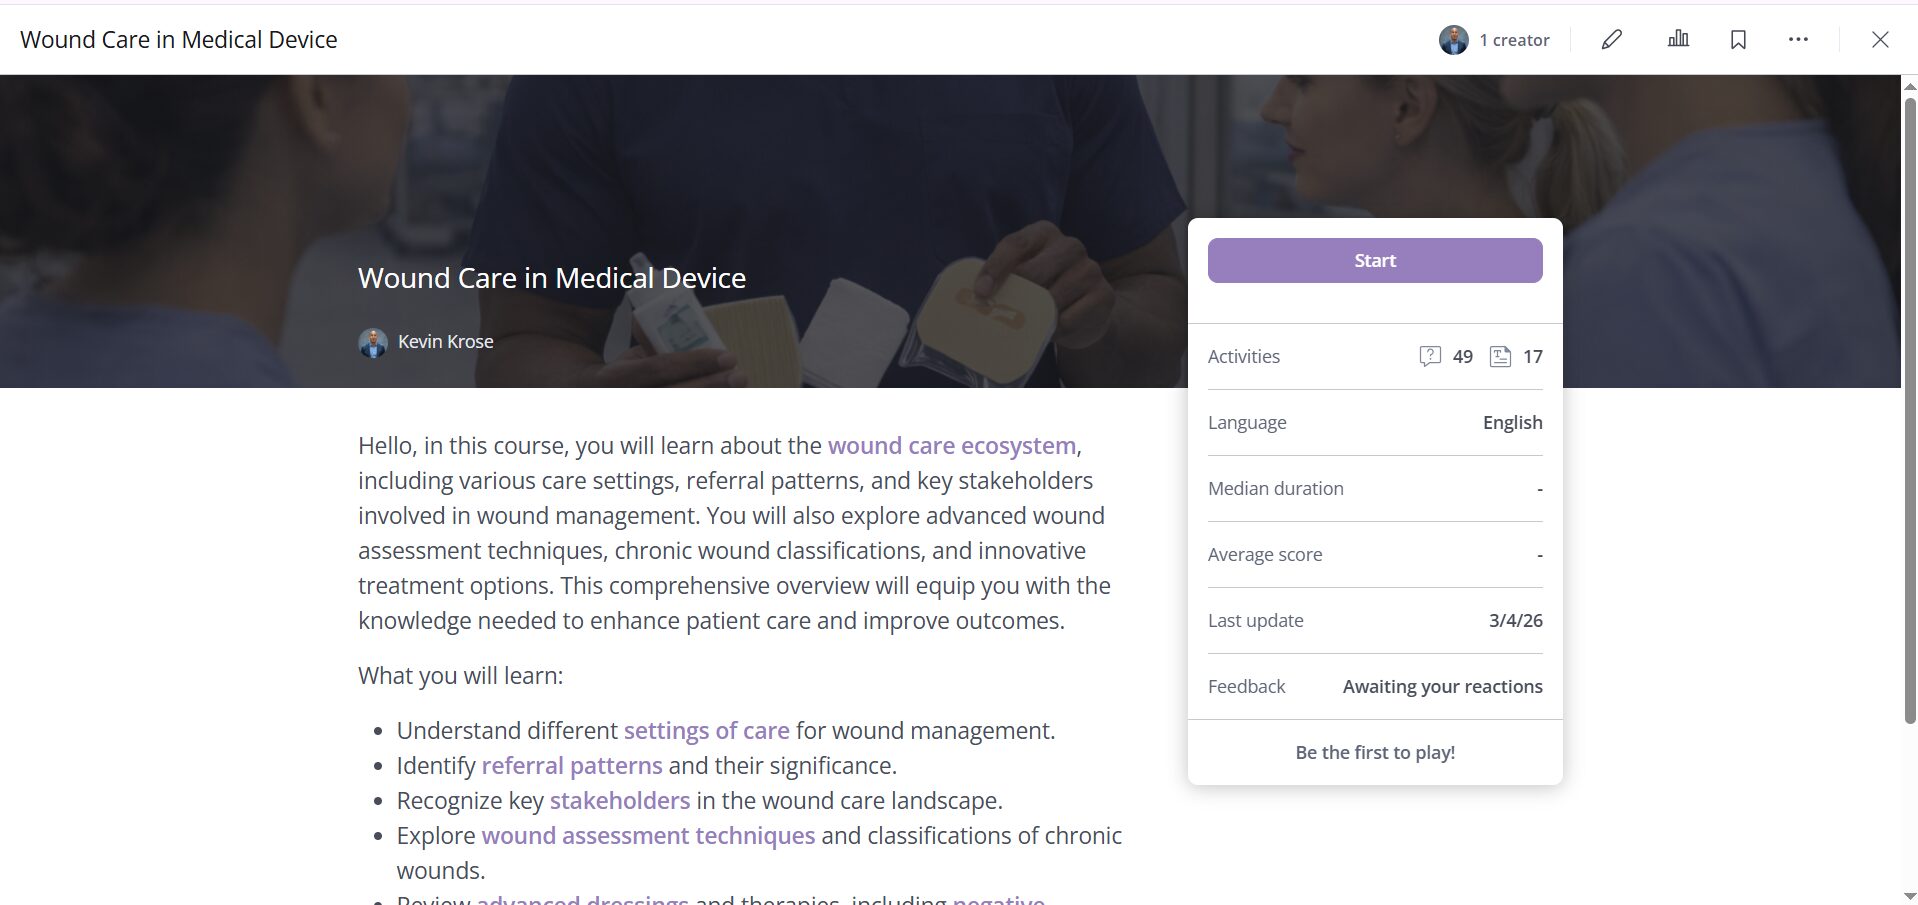The image size is (1918, 905).
Task: Click the questions count icon
Action: click(1430, 357)
